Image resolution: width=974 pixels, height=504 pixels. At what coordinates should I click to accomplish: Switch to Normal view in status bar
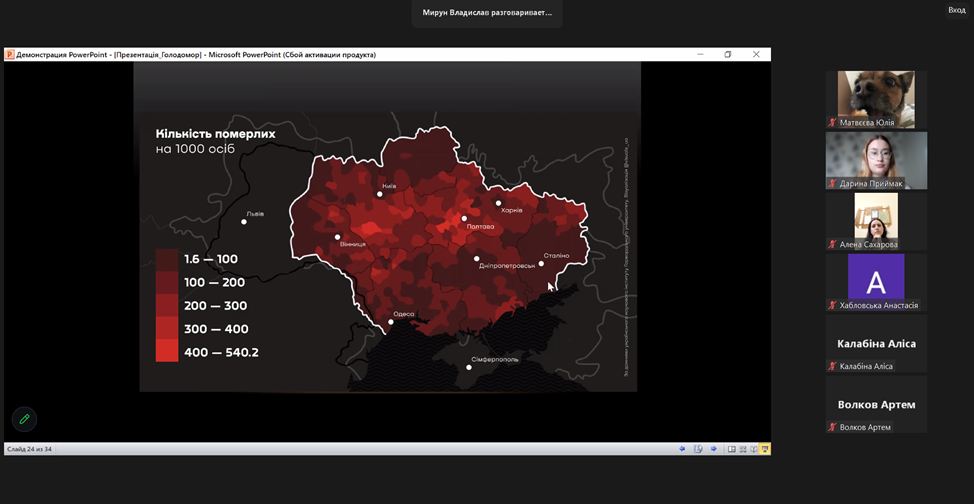[732, 449]
